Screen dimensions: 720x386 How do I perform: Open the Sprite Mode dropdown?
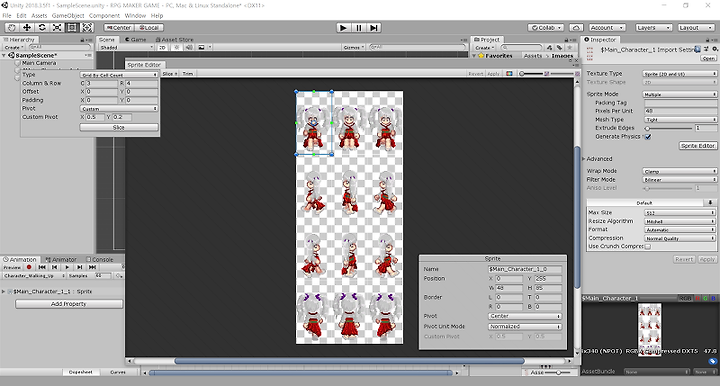[680, 94]
